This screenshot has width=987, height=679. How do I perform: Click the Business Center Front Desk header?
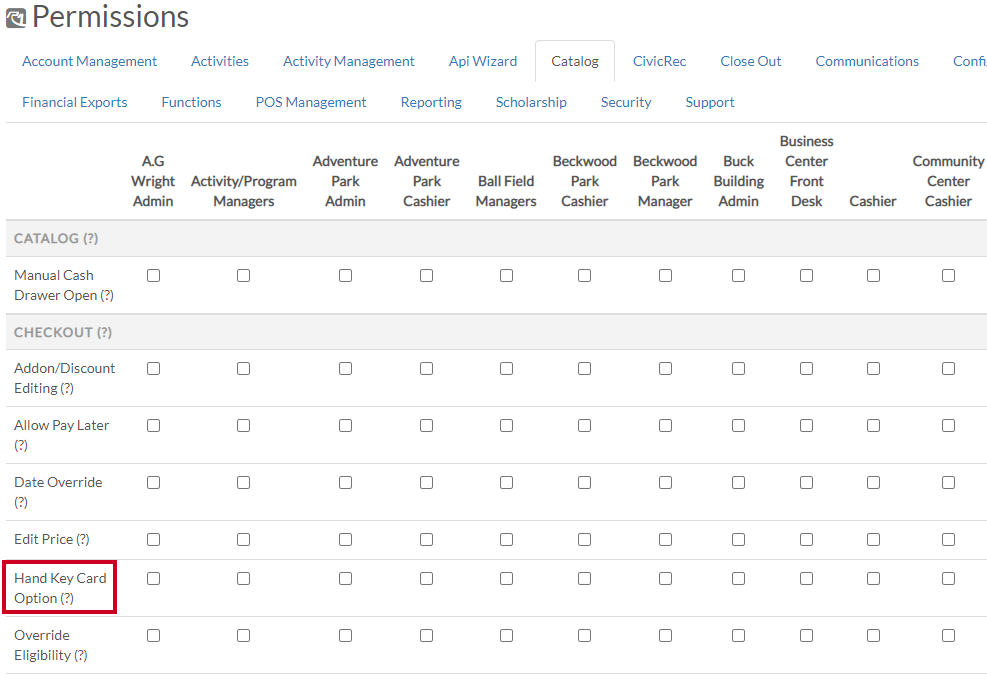[806, 171]
